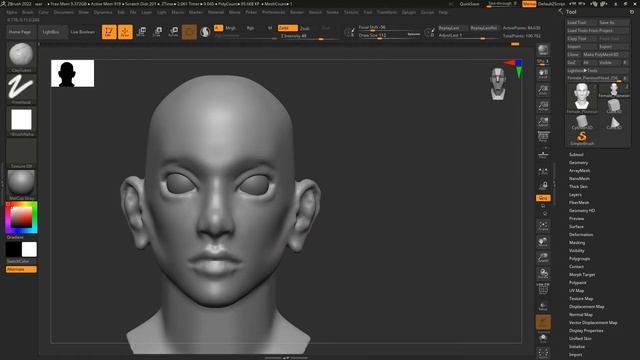Toggle the Rgb channel button
640x360 pixels.
pyautogui.click(x=250, y=28)
